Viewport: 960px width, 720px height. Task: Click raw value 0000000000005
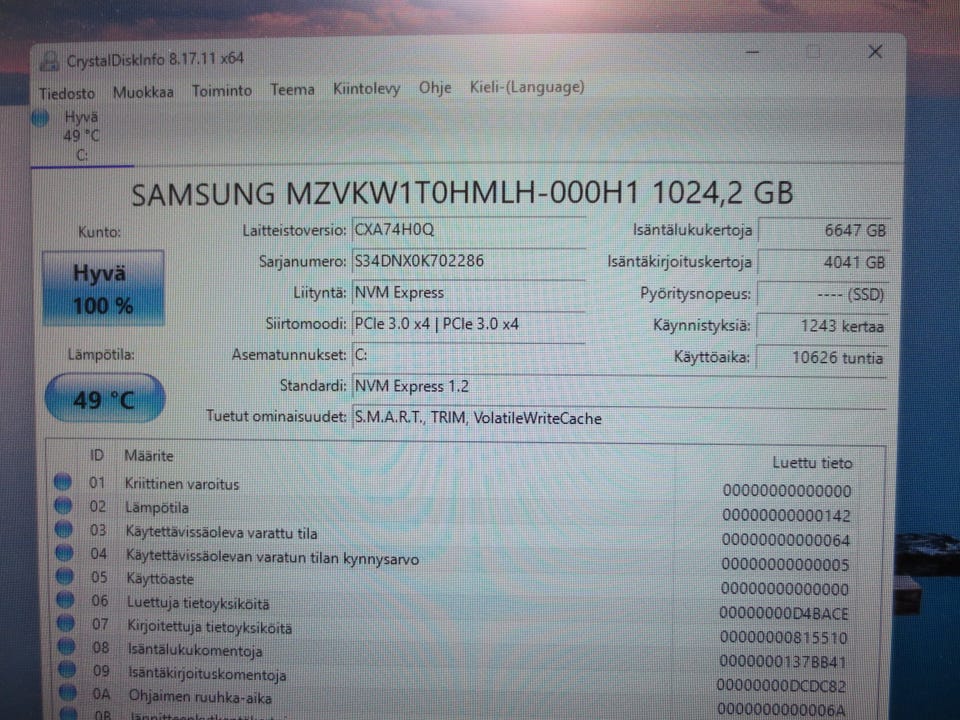785,564
